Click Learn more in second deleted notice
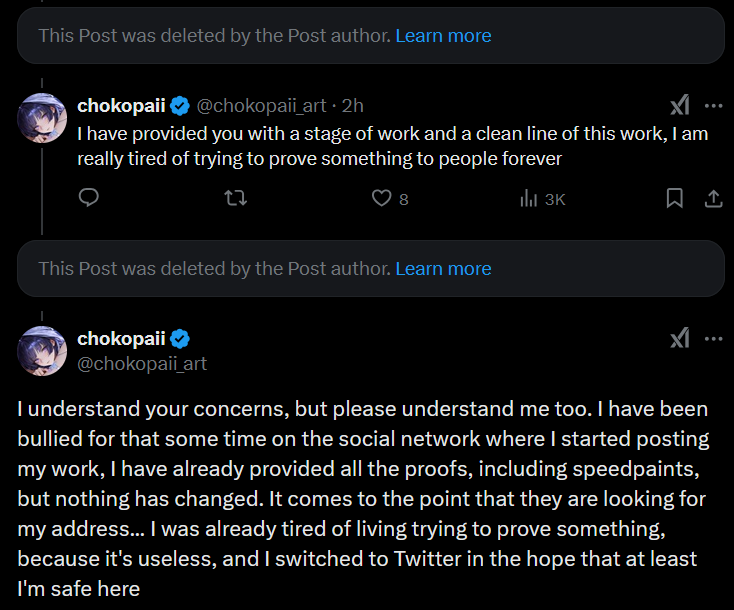 click(x=443, y=269)
